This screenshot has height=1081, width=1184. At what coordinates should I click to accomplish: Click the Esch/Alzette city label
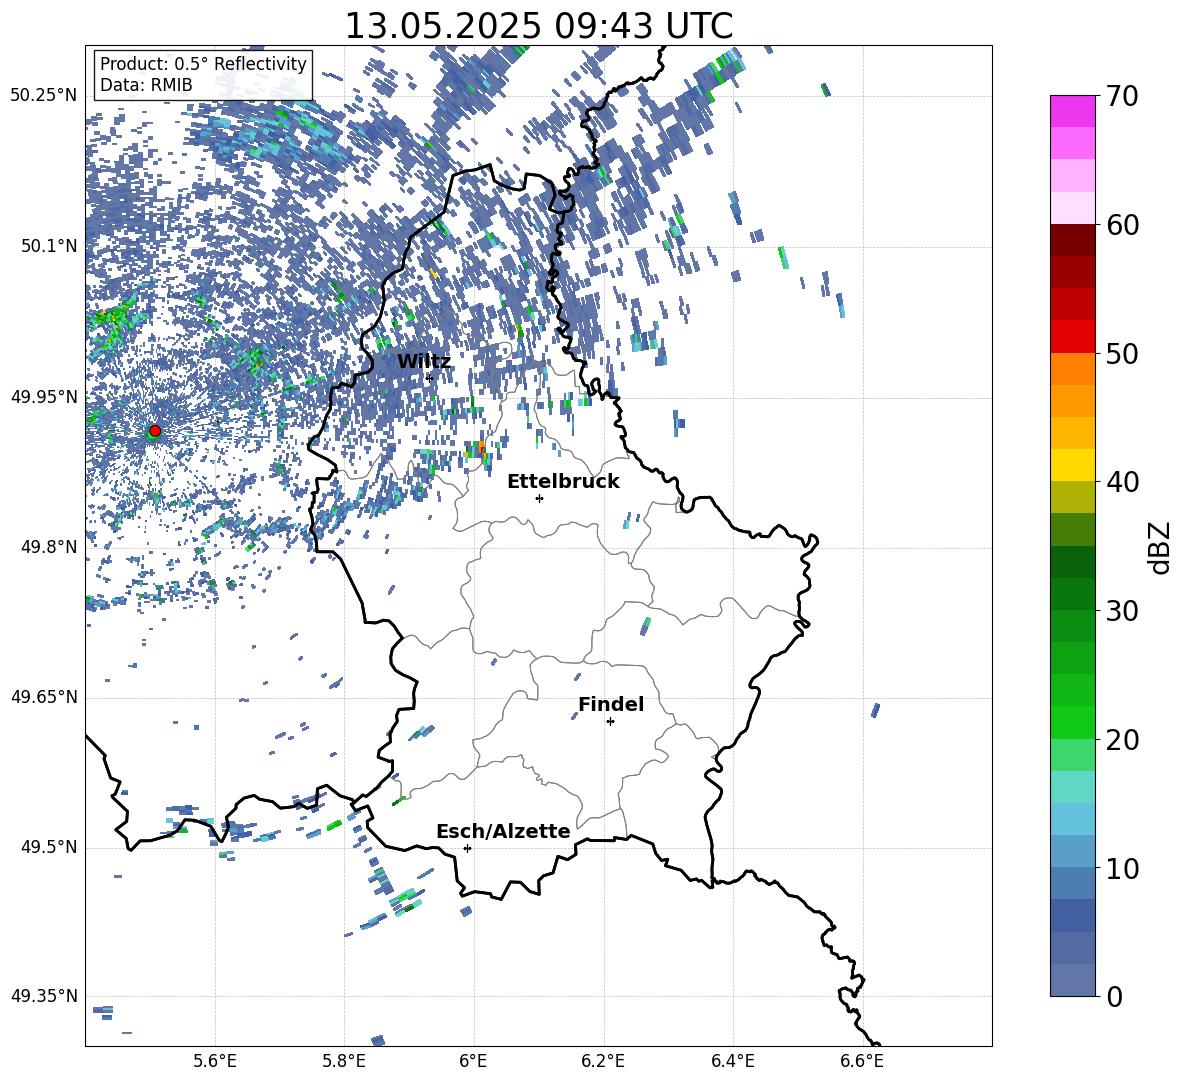pyautogui.click(x=503, y=831)
